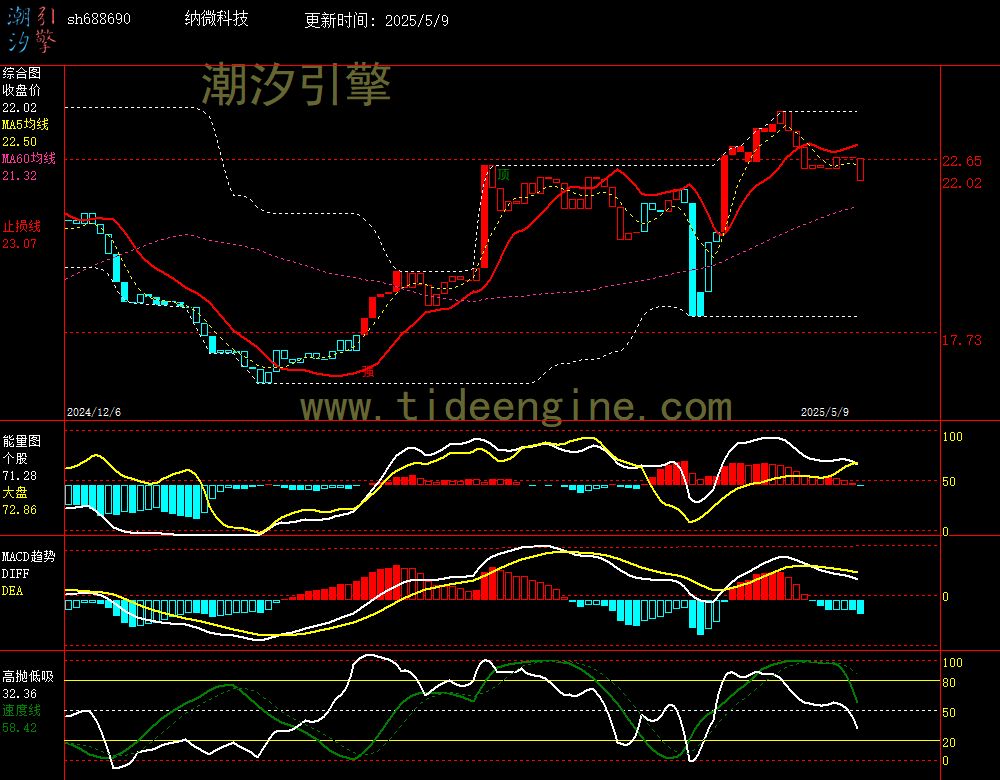The image size is (1000, 780).
Task: Click the 50 axis label in 能量图 panel
Action: pos(949,482)
